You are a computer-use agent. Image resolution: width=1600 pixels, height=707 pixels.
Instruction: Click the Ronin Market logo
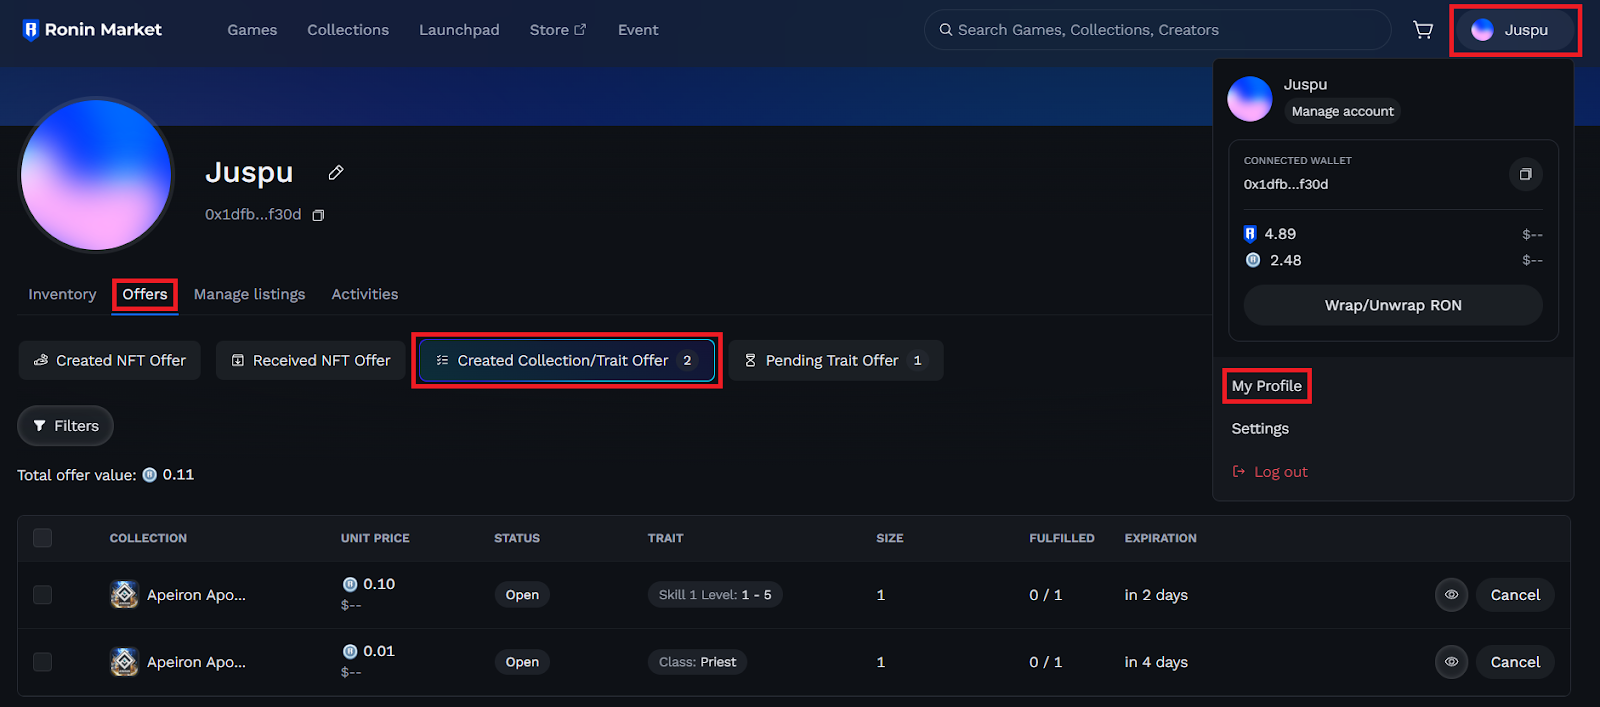(x=92, y=30)
